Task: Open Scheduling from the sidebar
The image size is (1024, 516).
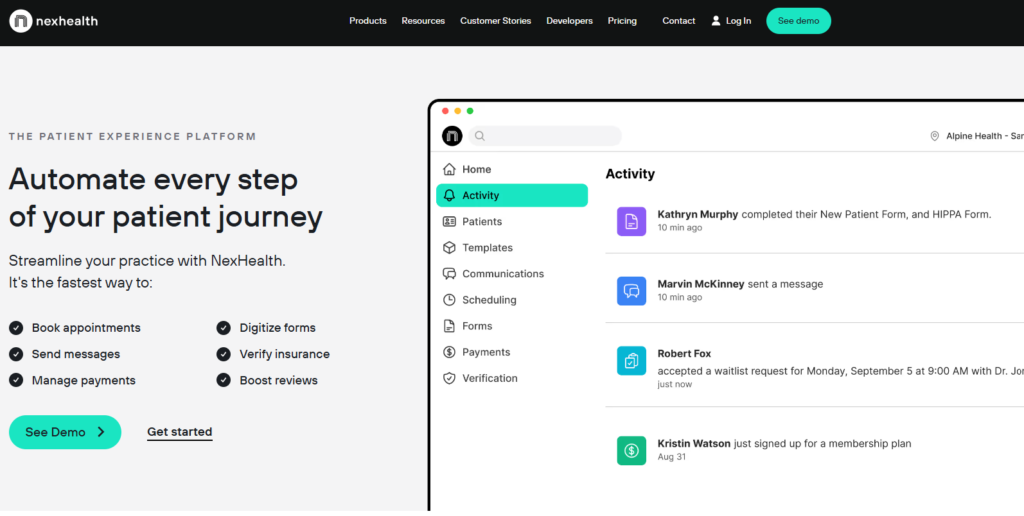Action: (489, 300)
